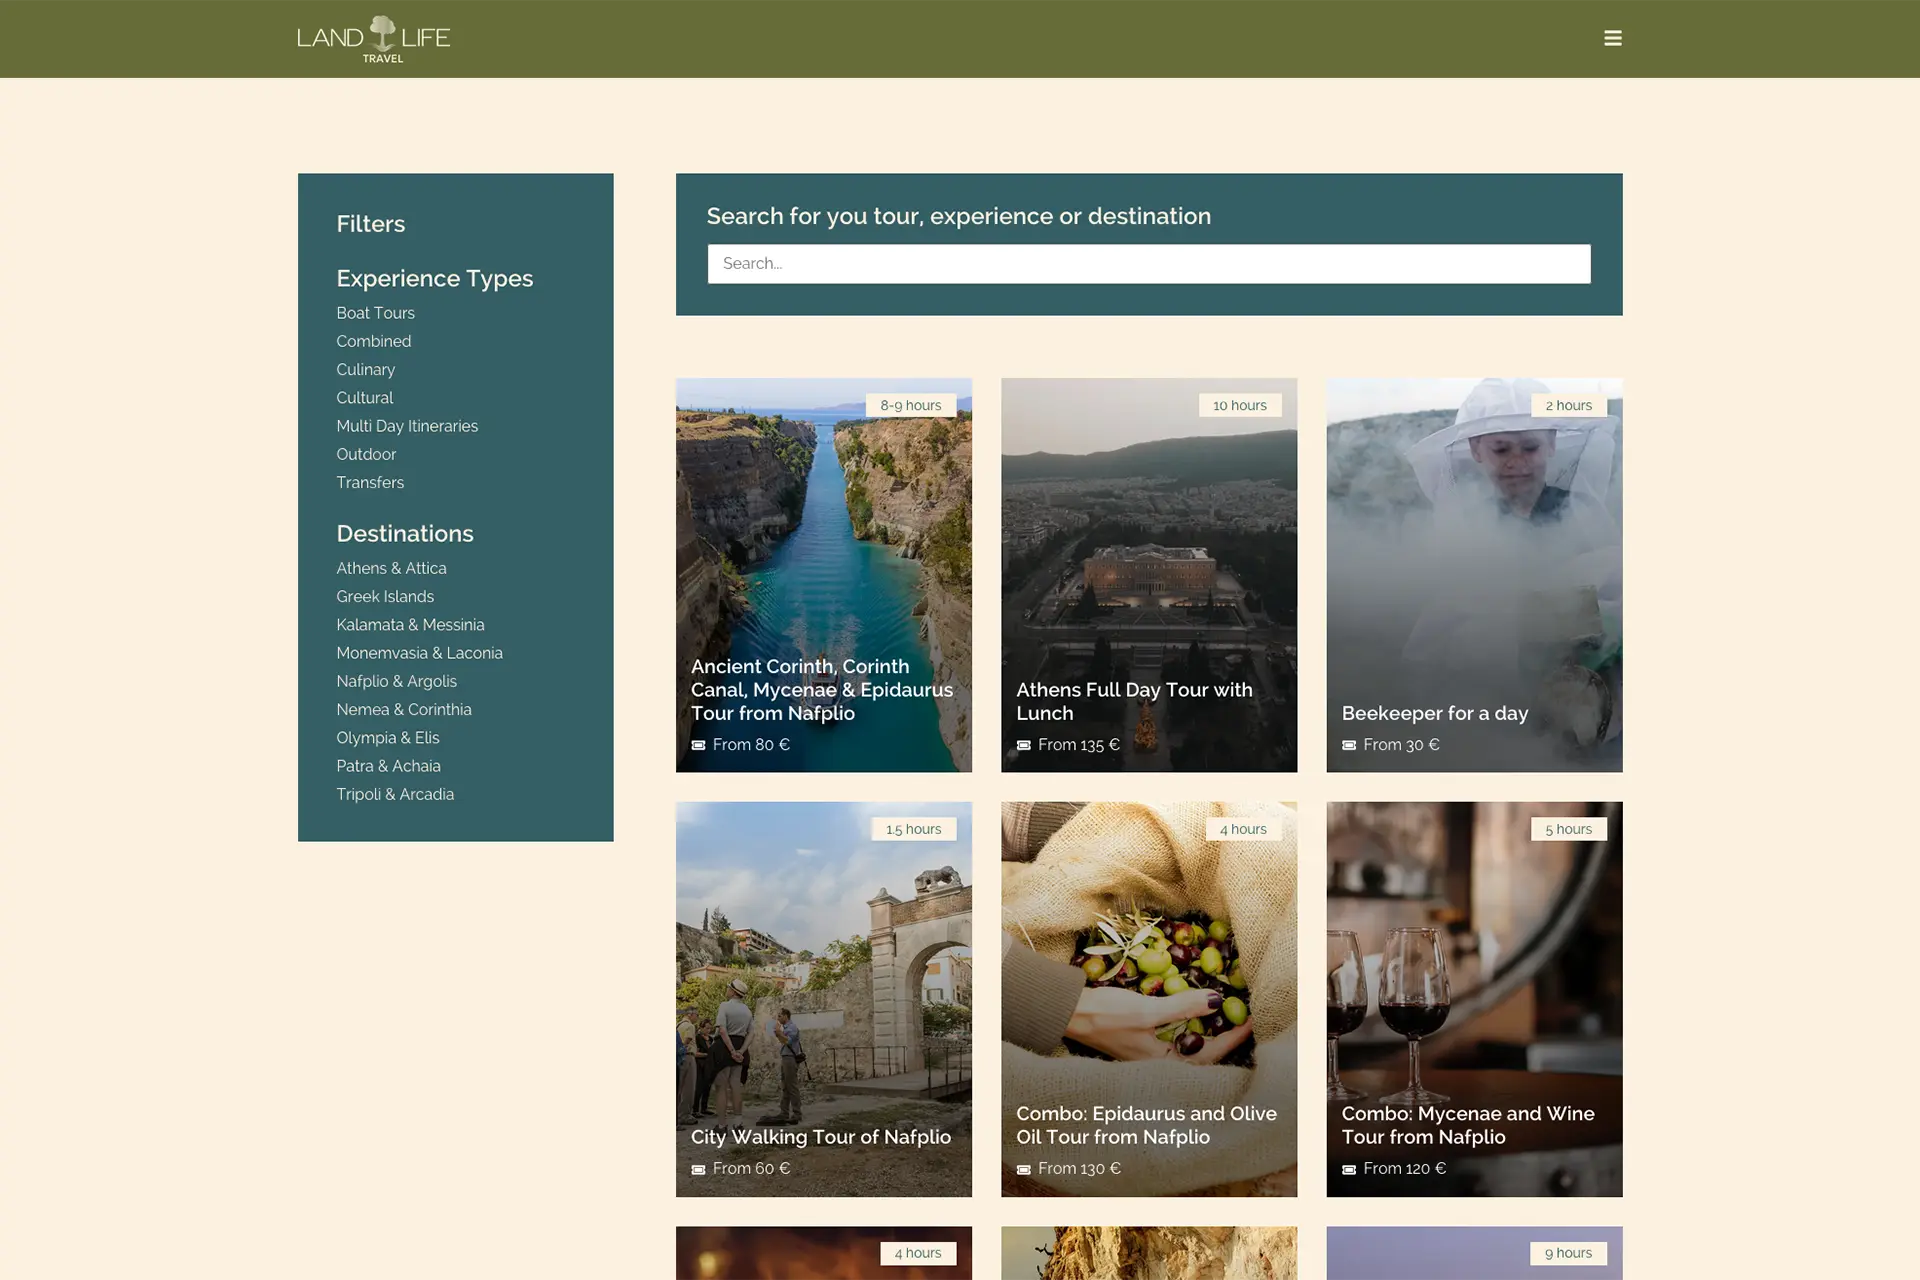Focus the Search tours input field

point(1148,264)
